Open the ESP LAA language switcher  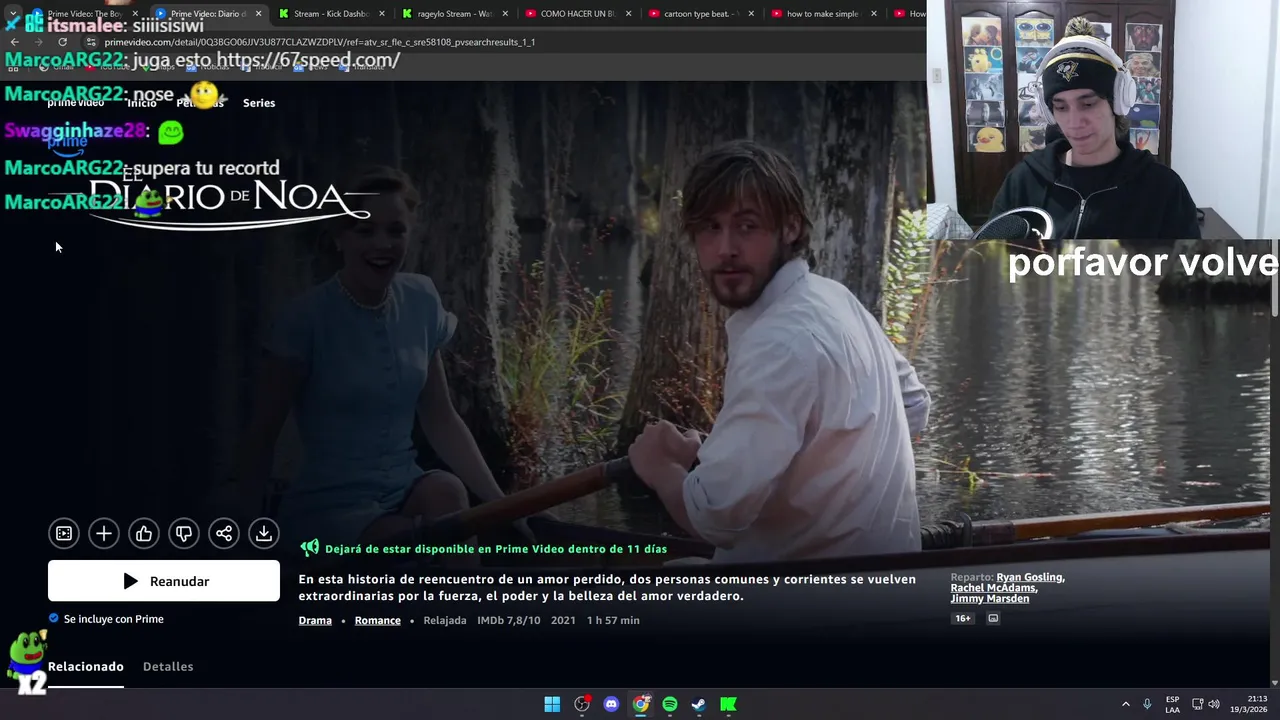click(1172, 704)
